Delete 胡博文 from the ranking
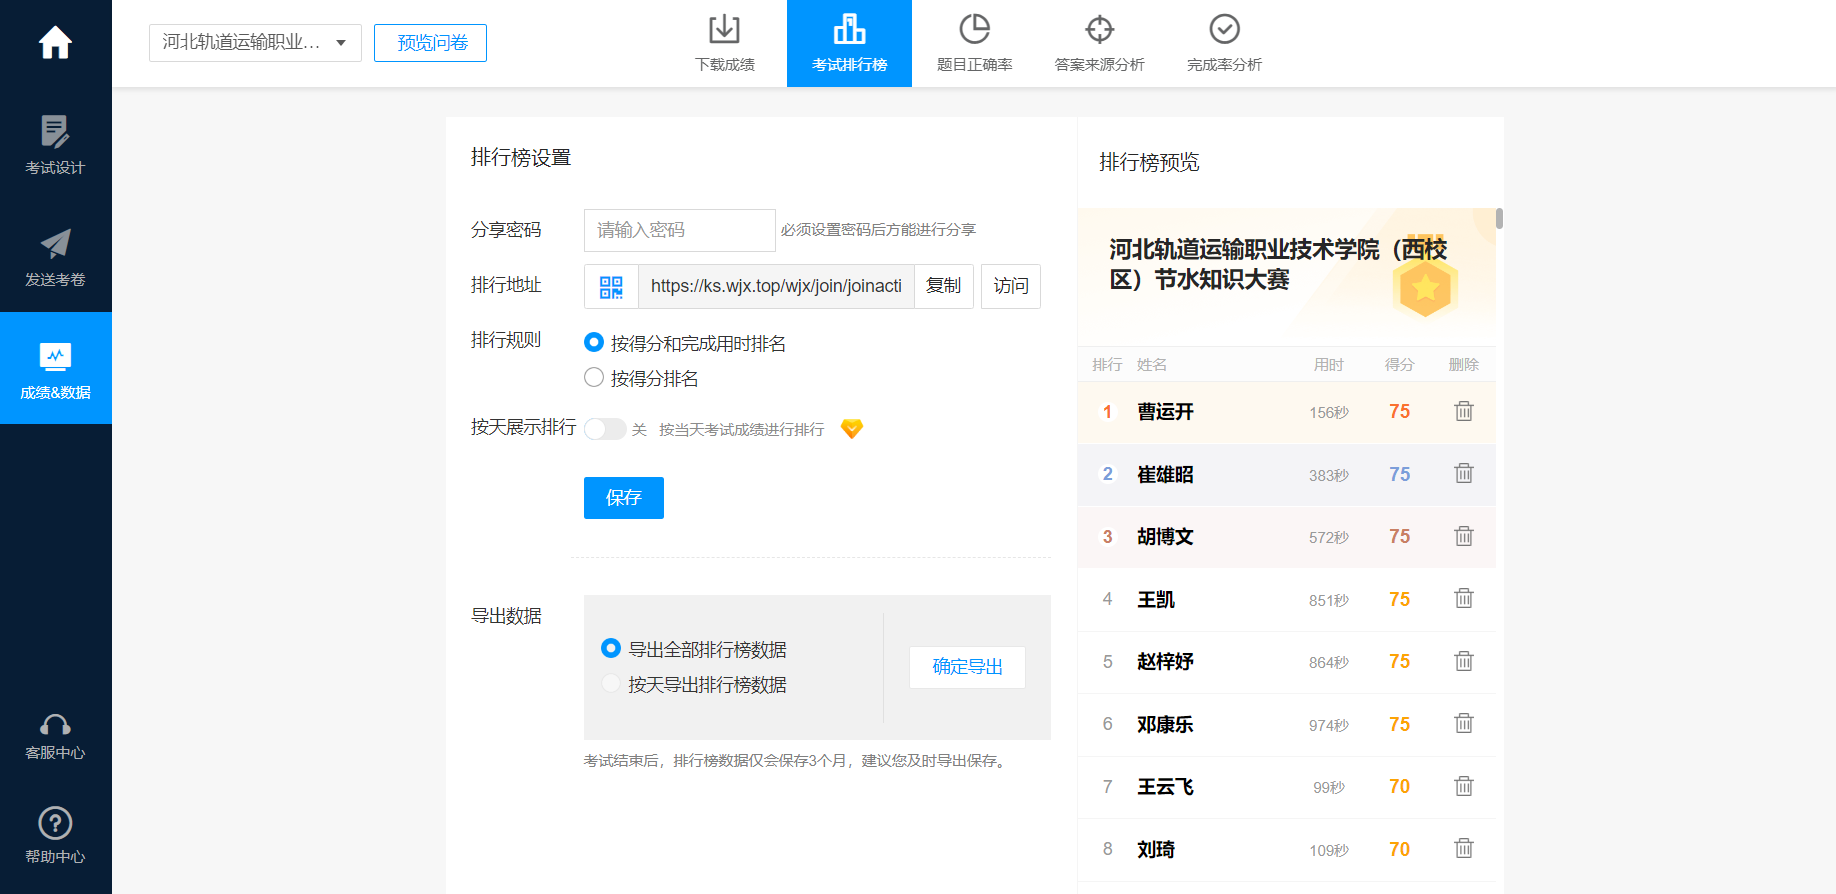The image size is (1836, 894). pos(1464,536)
